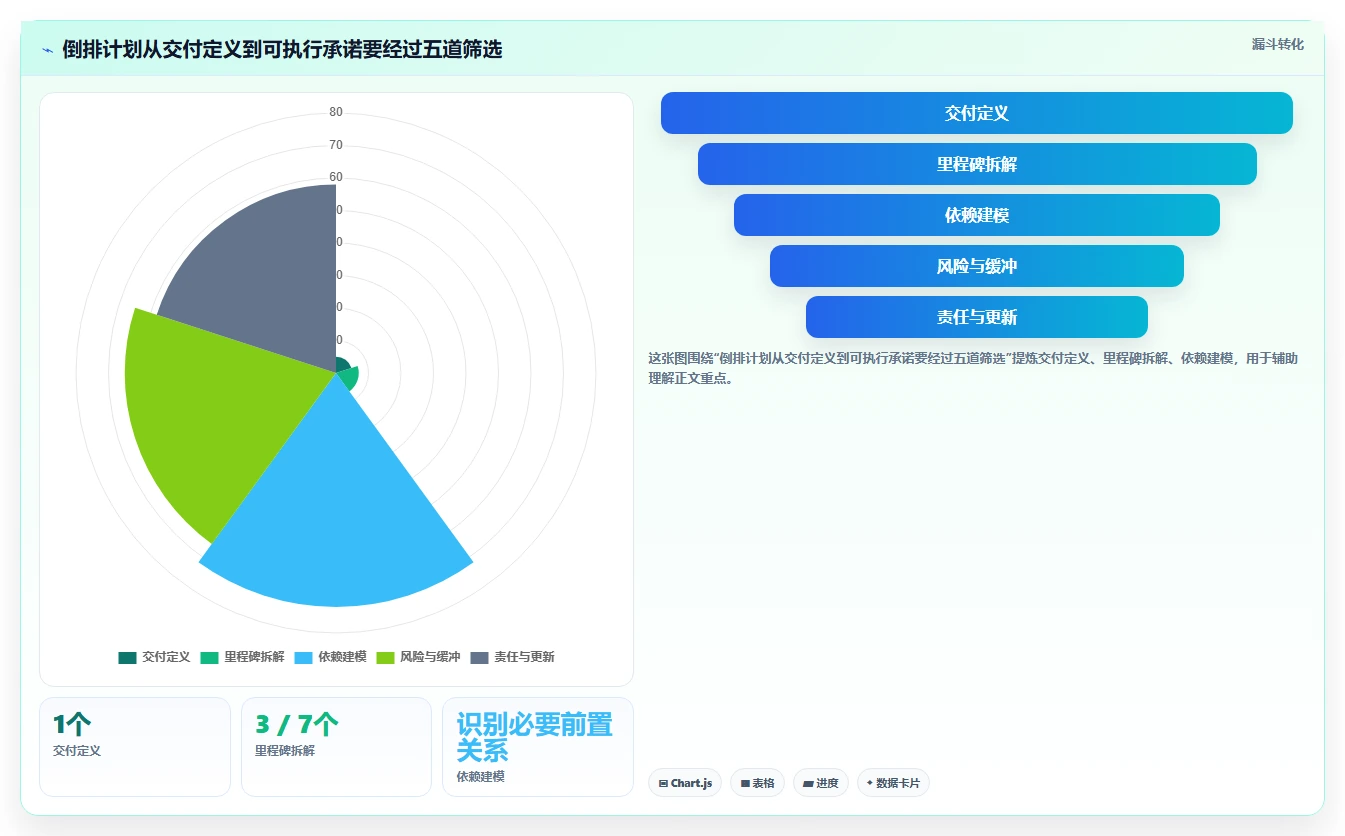Click the 交付定义 funnel bar
This screenshot has height=836, width=1345.
[977, 113]
